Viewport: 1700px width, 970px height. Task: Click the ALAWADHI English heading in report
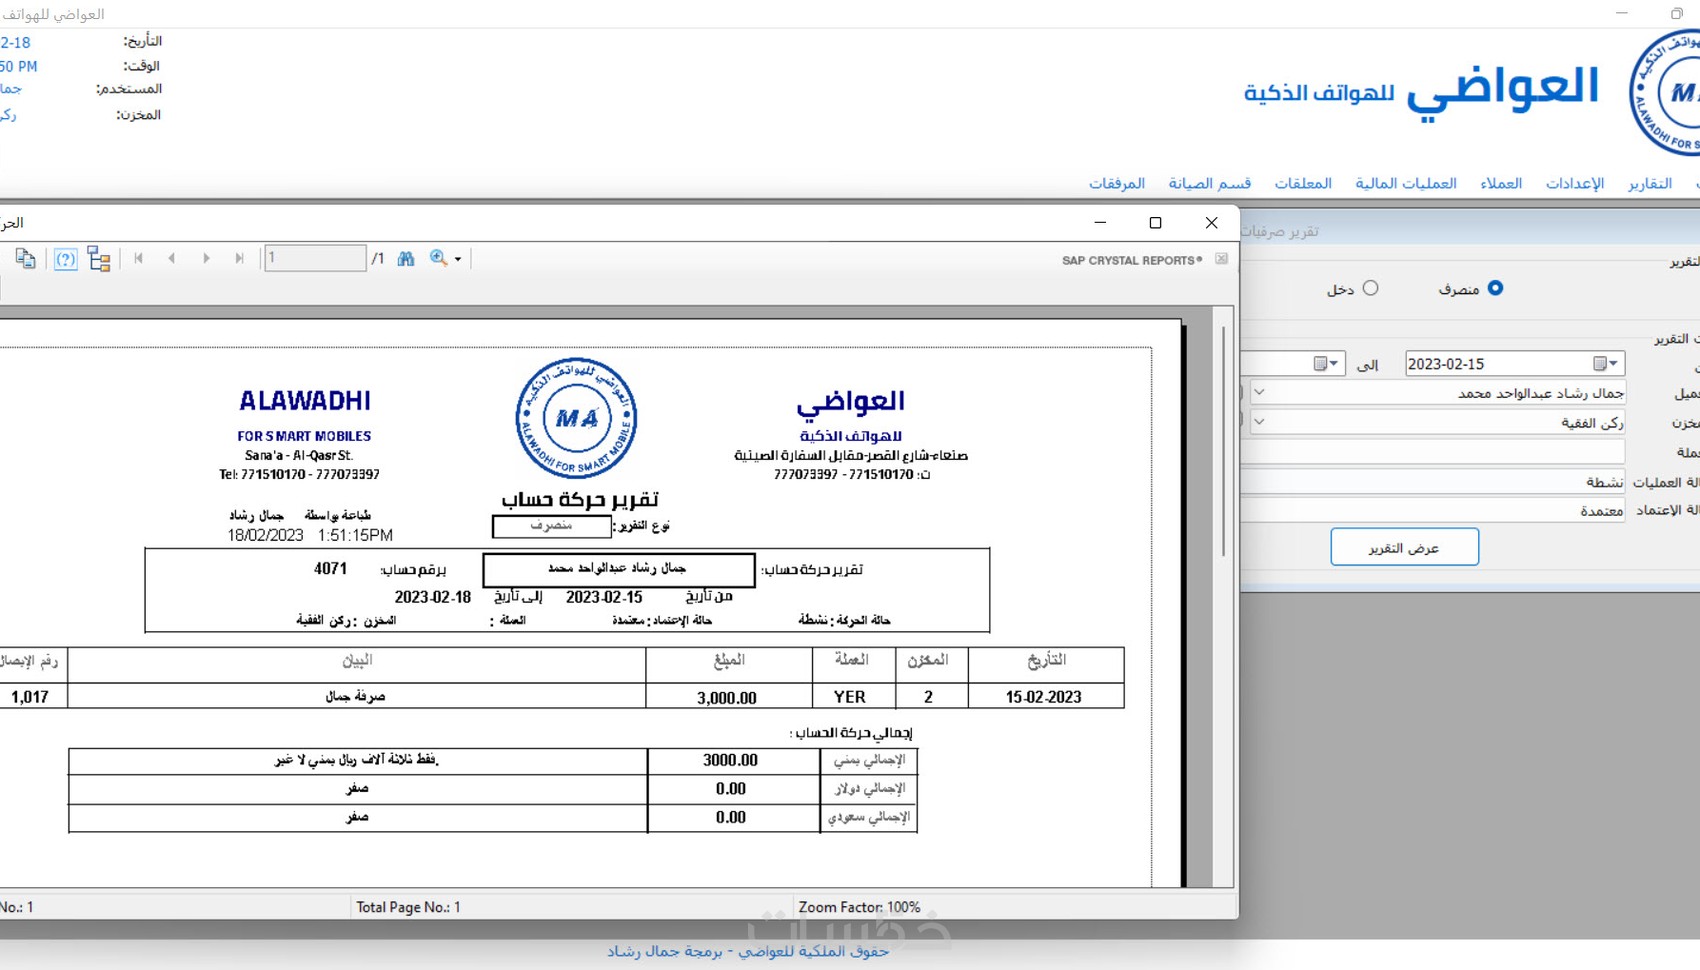tap(305, 401)
